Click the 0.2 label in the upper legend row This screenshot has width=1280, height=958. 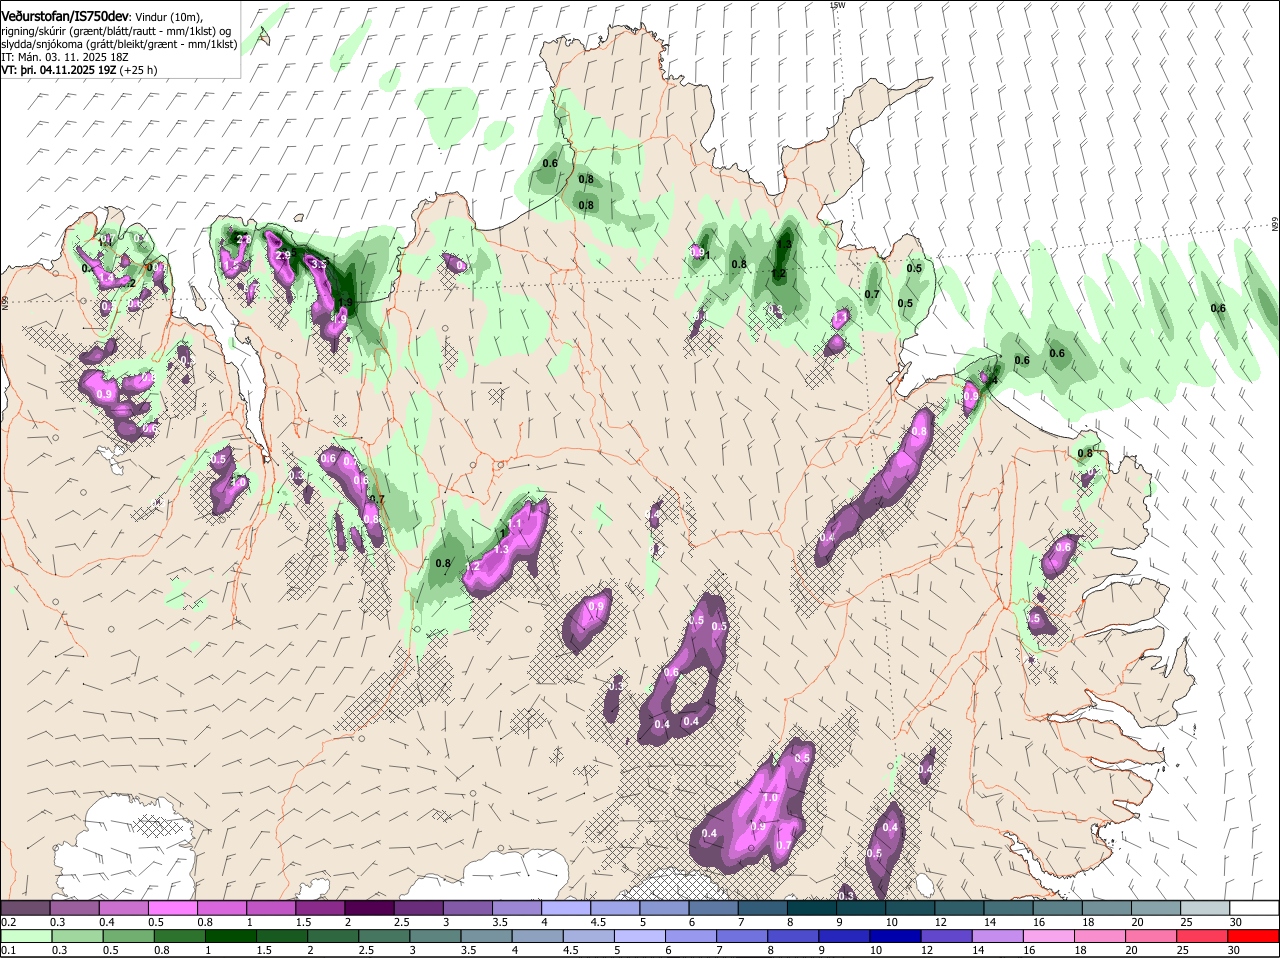[9, 922]
